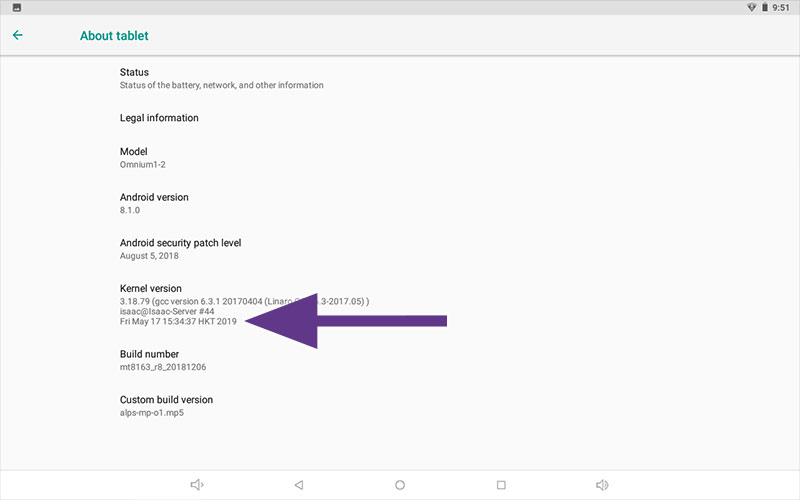This screenshot has height=500, width=800.
Task: Select Android security patch level entry
Action: 400,249
